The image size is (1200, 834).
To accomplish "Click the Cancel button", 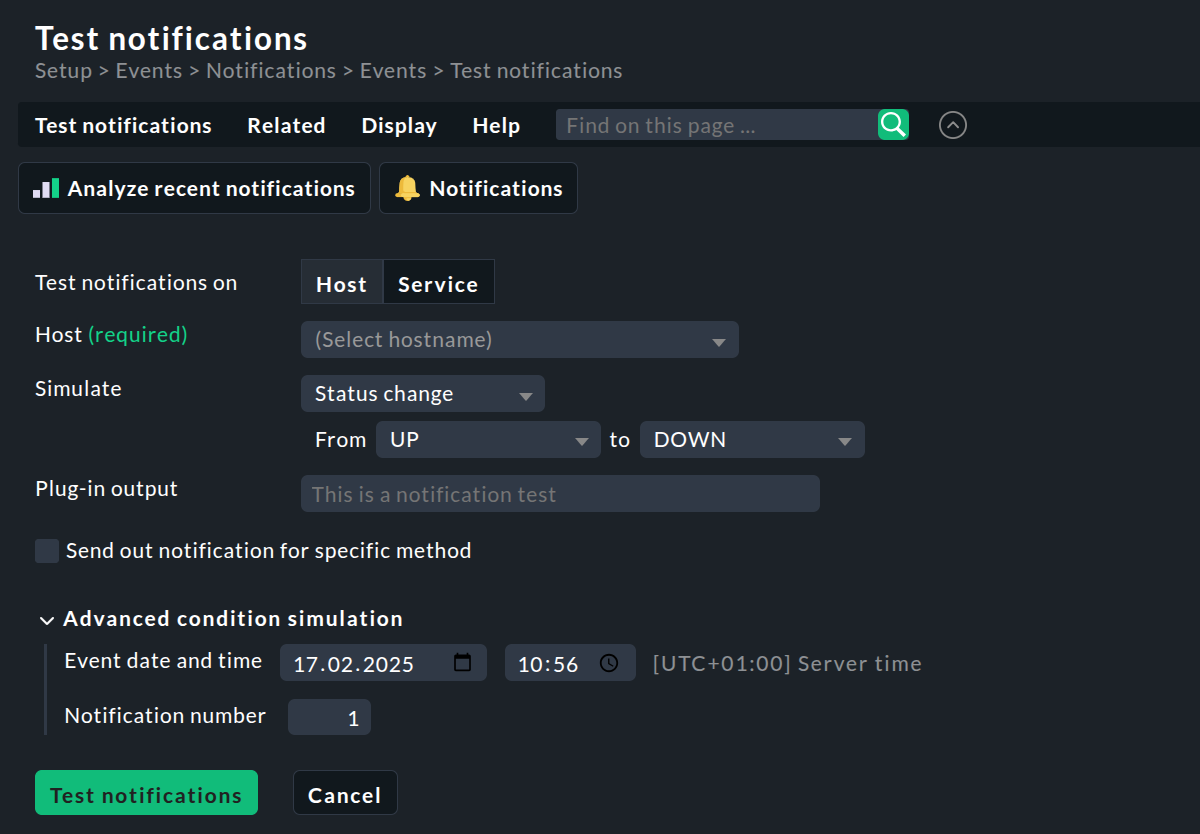I will coord(345,793).
